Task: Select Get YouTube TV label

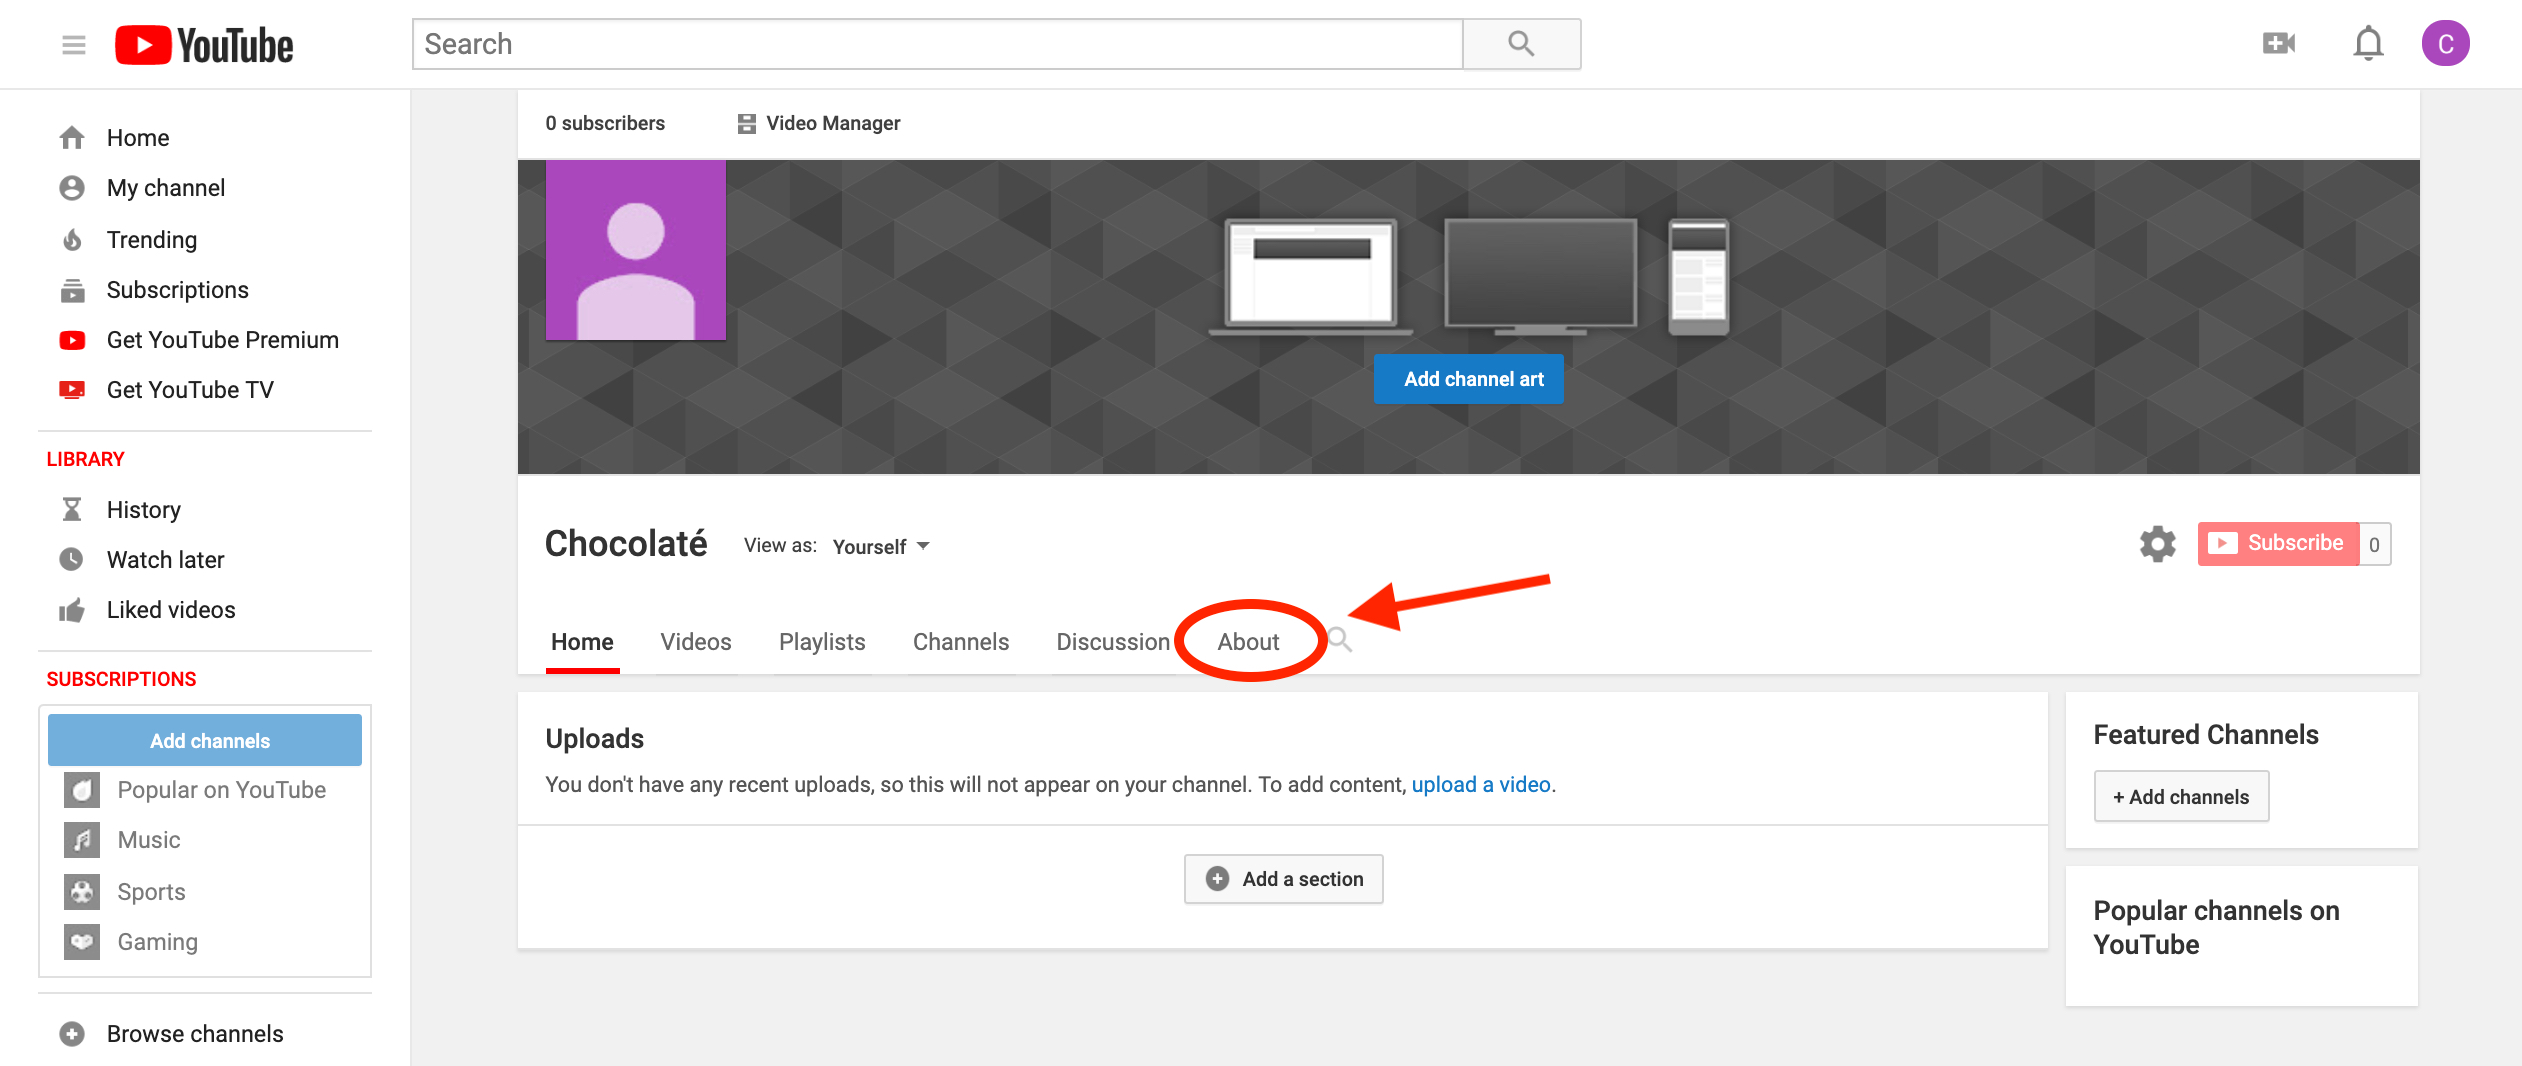Action: coord(190,390)
